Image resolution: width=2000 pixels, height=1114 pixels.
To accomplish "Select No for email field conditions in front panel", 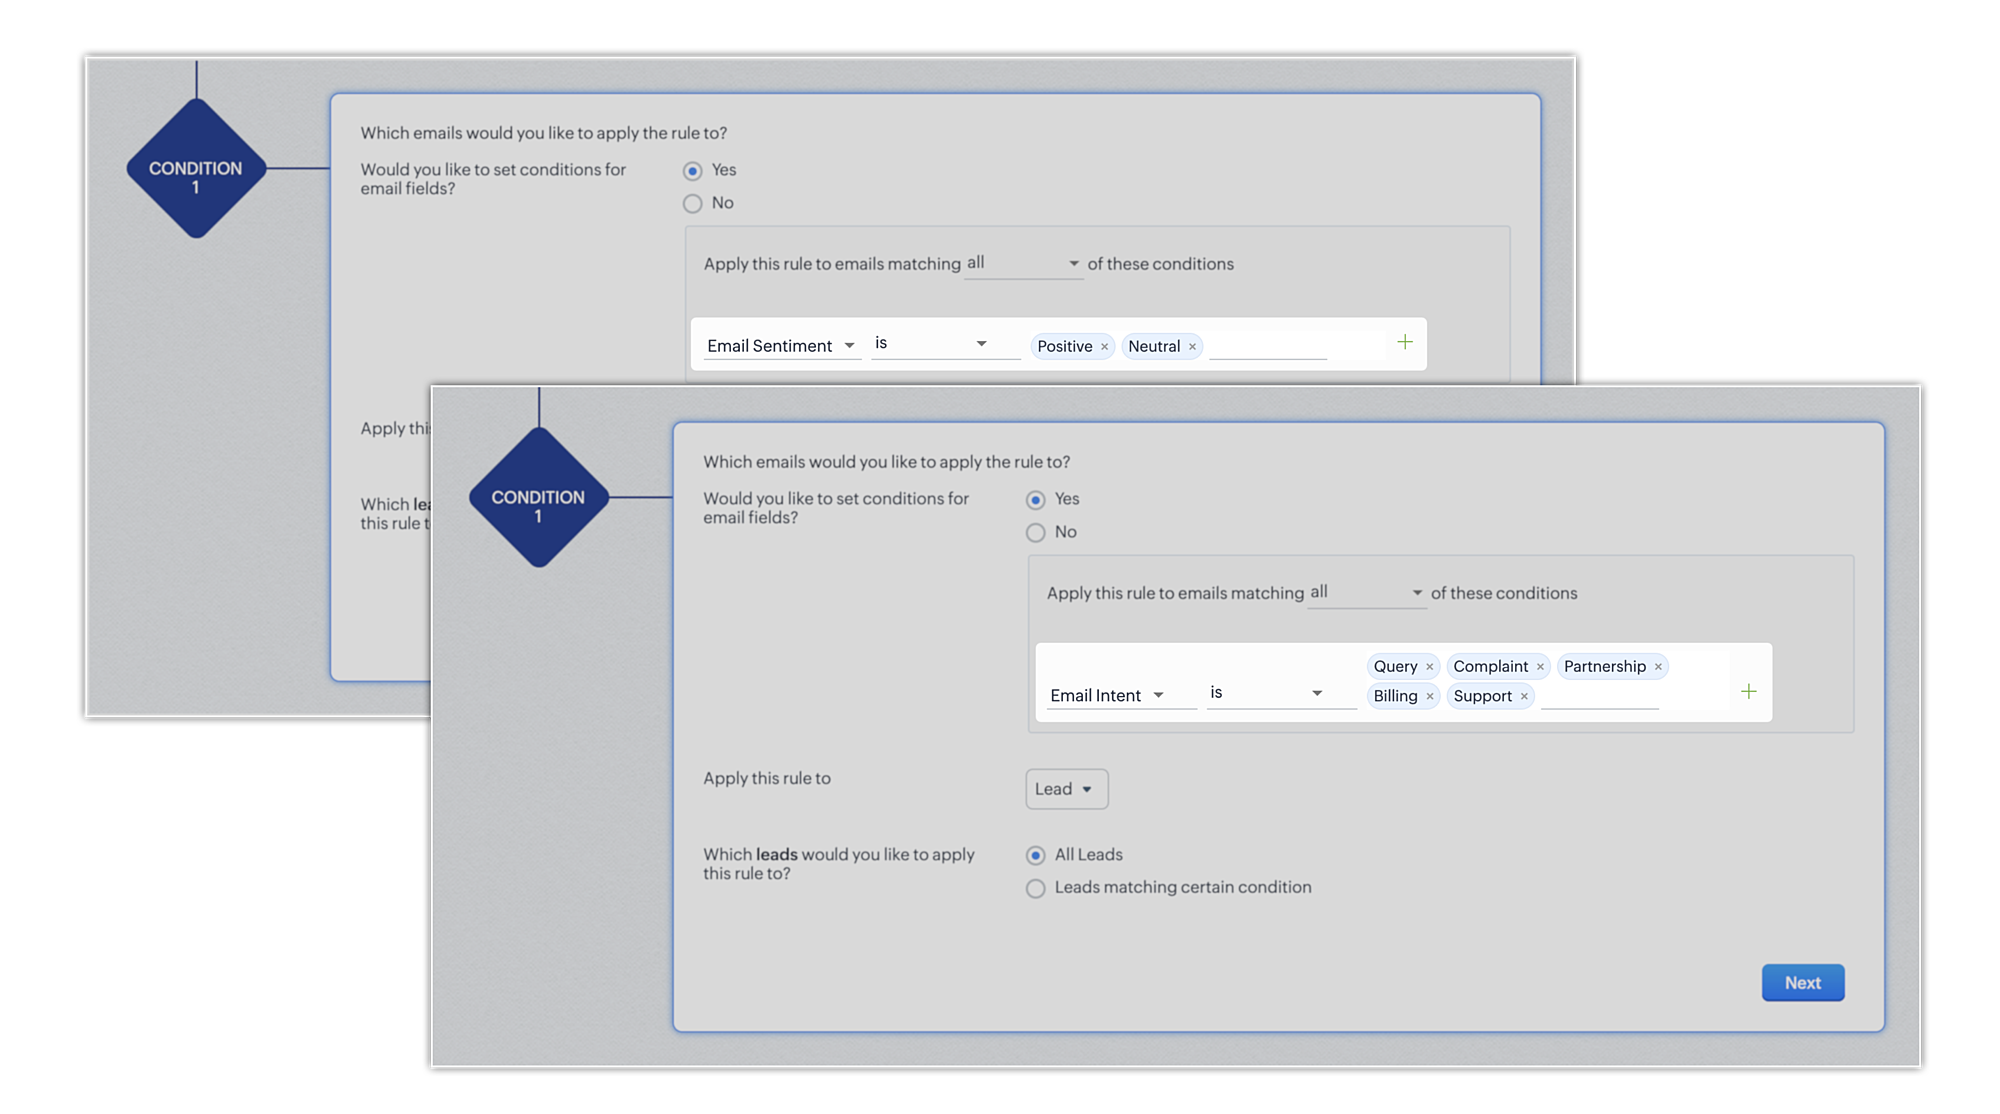I will 1036,533.
